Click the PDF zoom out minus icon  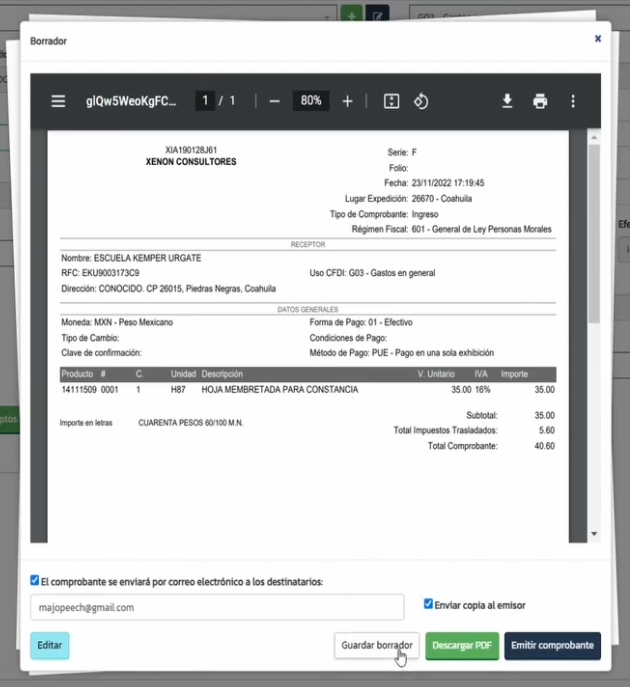[x=274, y=101]
